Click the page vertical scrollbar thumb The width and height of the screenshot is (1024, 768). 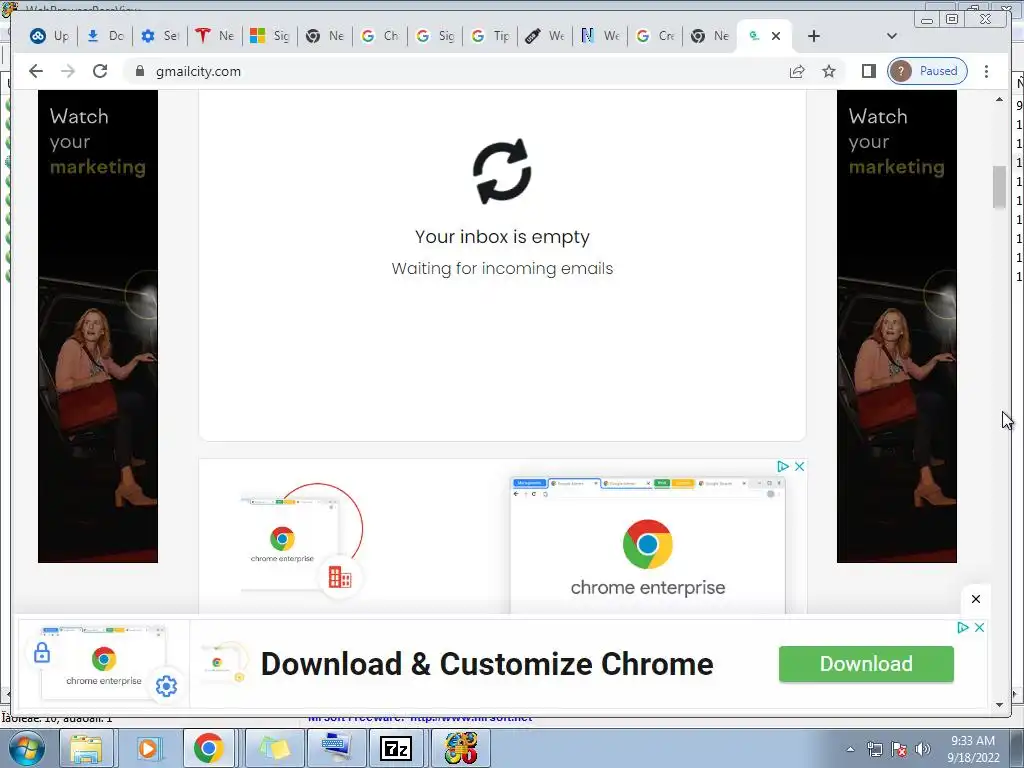[x=999, y=187]
